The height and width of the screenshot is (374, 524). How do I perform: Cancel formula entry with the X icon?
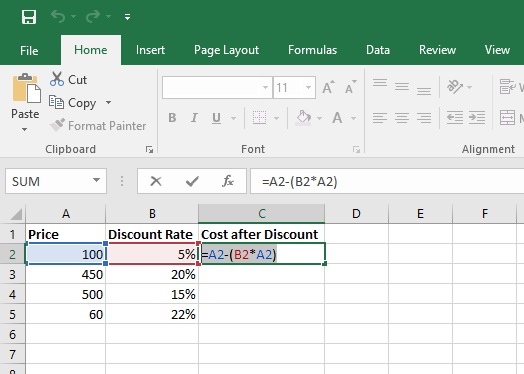[x=156, y=181]
